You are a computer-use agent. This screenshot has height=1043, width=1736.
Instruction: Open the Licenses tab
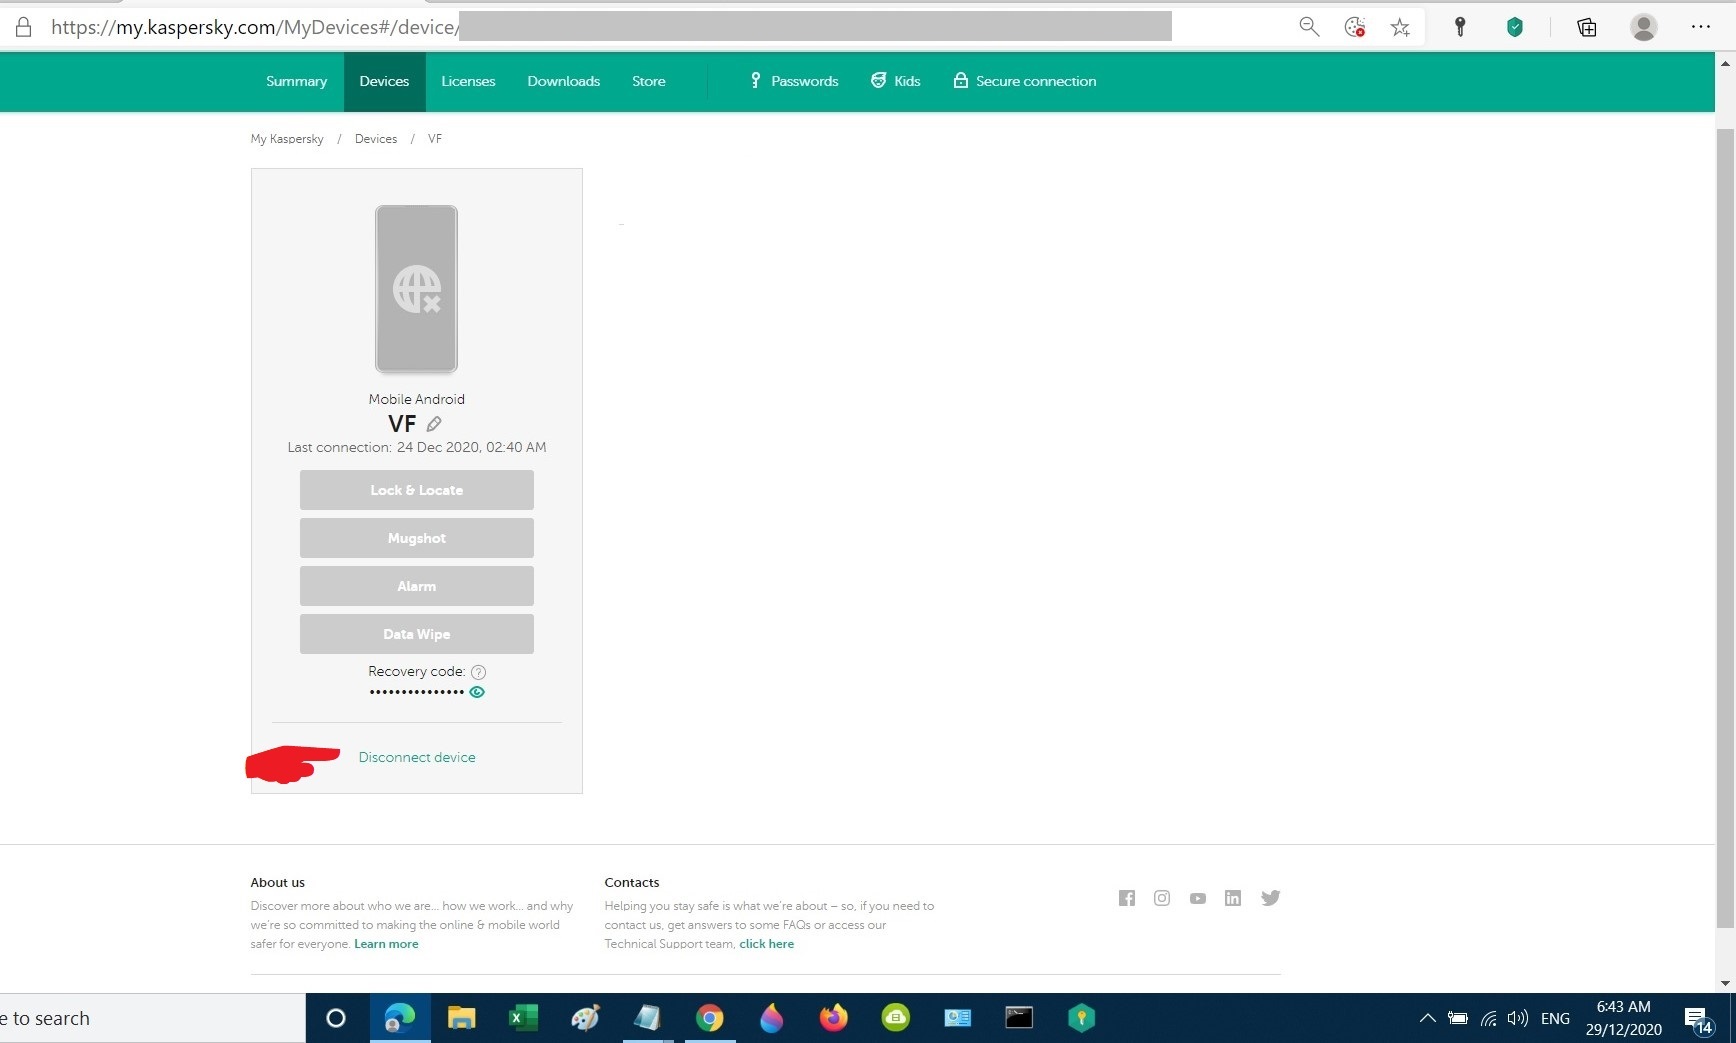(468, 81)
